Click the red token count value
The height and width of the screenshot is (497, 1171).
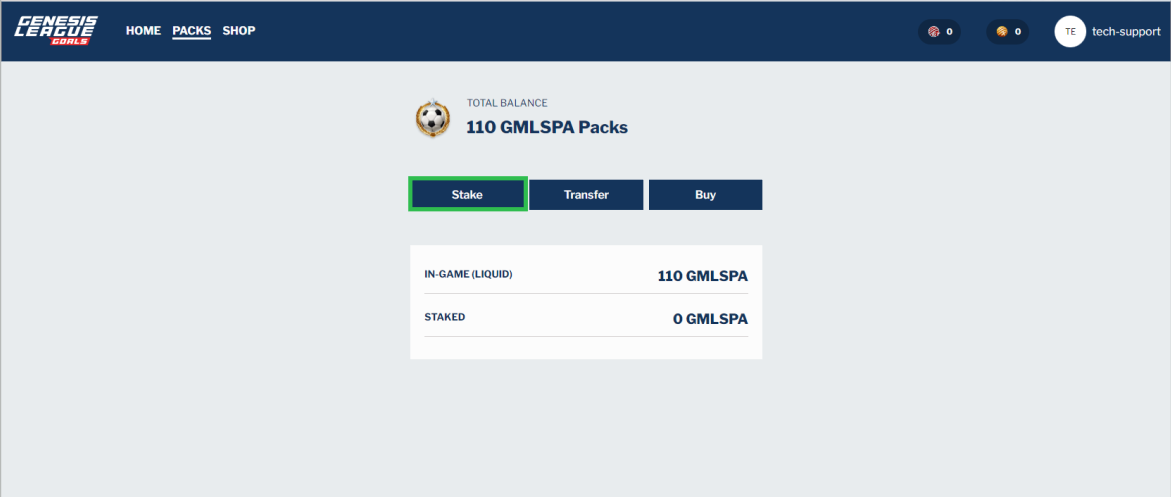coord(949,32)
